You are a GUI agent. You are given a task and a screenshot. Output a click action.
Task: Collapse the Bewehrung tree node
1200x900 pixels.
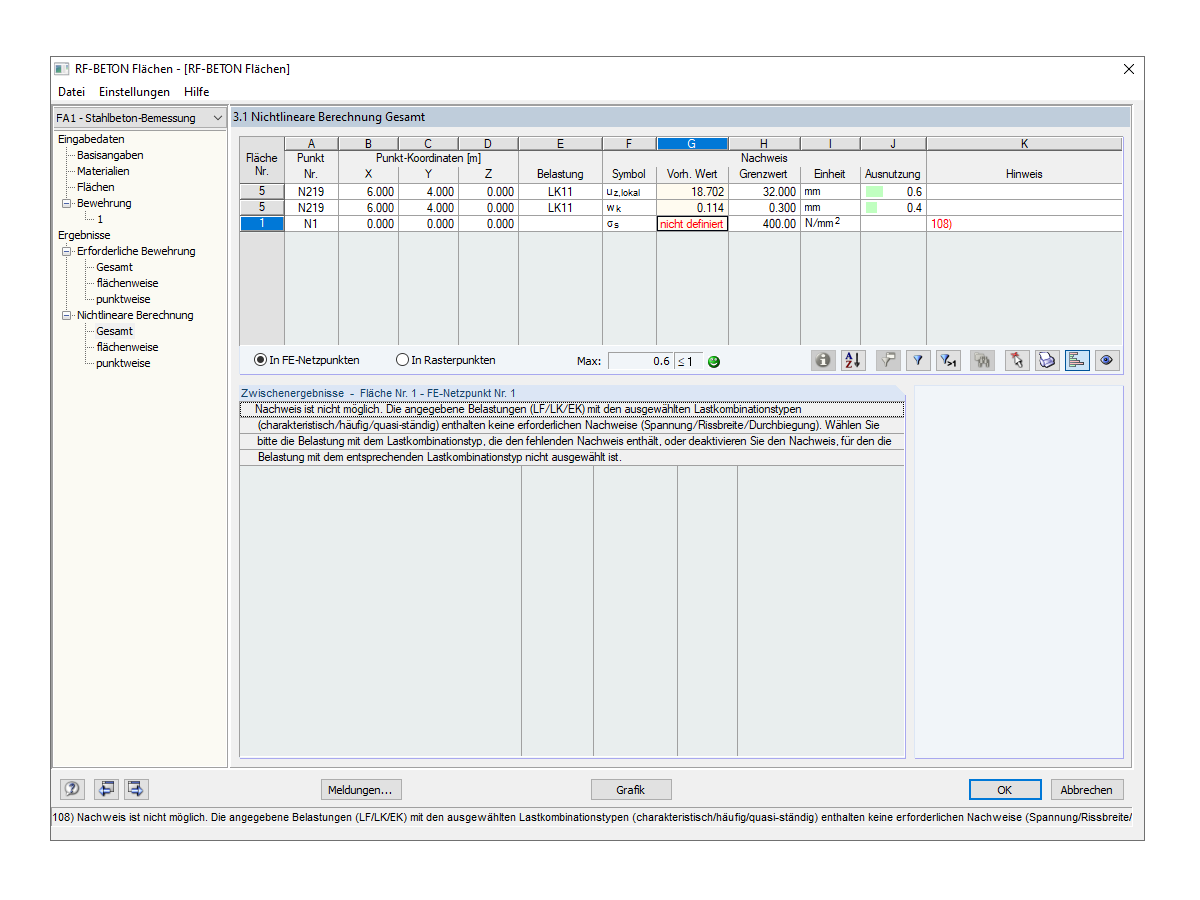(67, 203)
